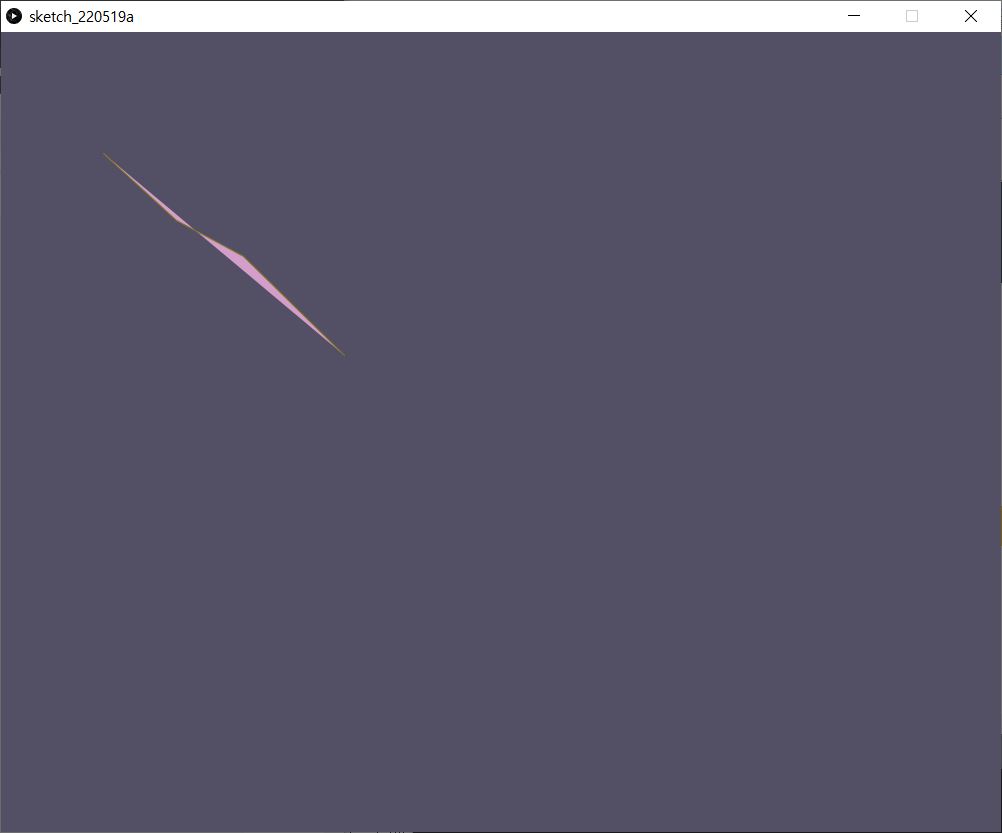The height and width of the screenshot is (833, 1002).
Task: Close the sketch_220519a window
Action: coord(970,16)
